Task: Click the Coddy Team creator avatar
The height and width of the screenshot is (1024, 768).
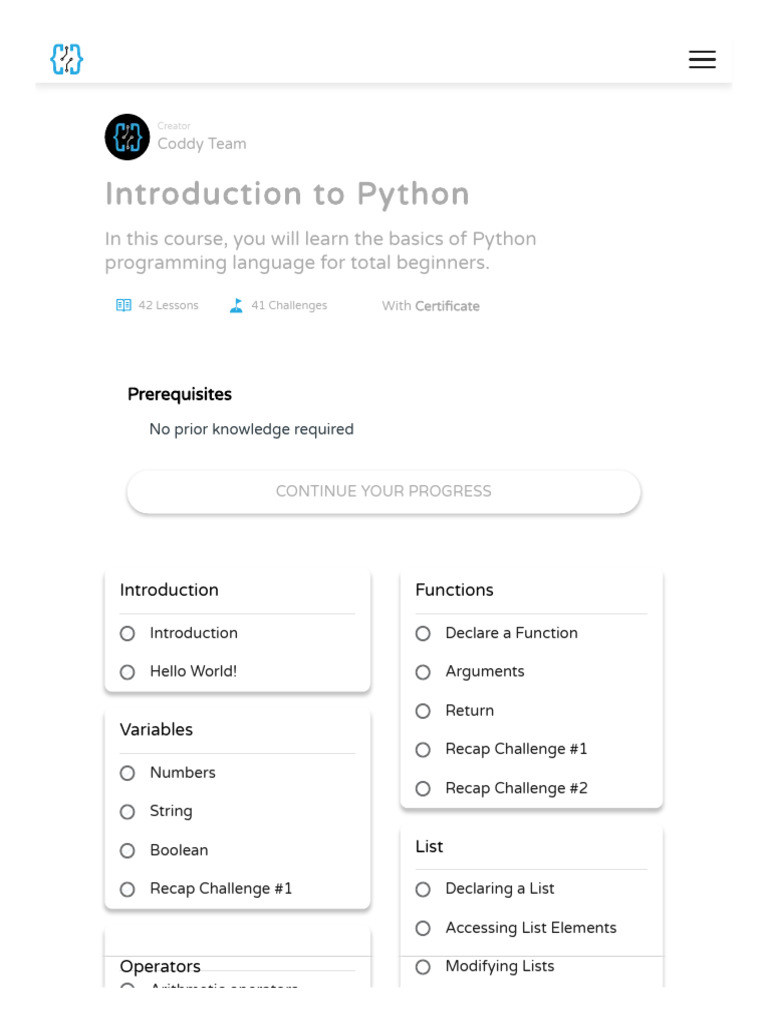Action: coord(127,137)
